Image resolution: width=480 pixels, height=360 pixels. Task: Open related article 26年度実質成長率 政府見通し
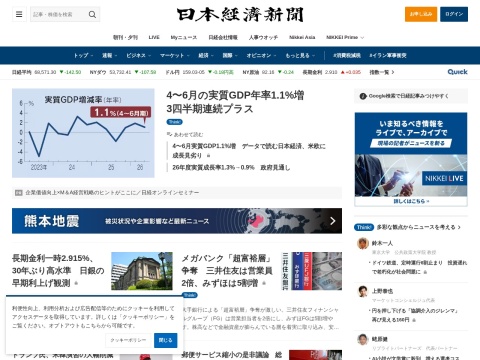pyautogui.click(x=231, y=167)
